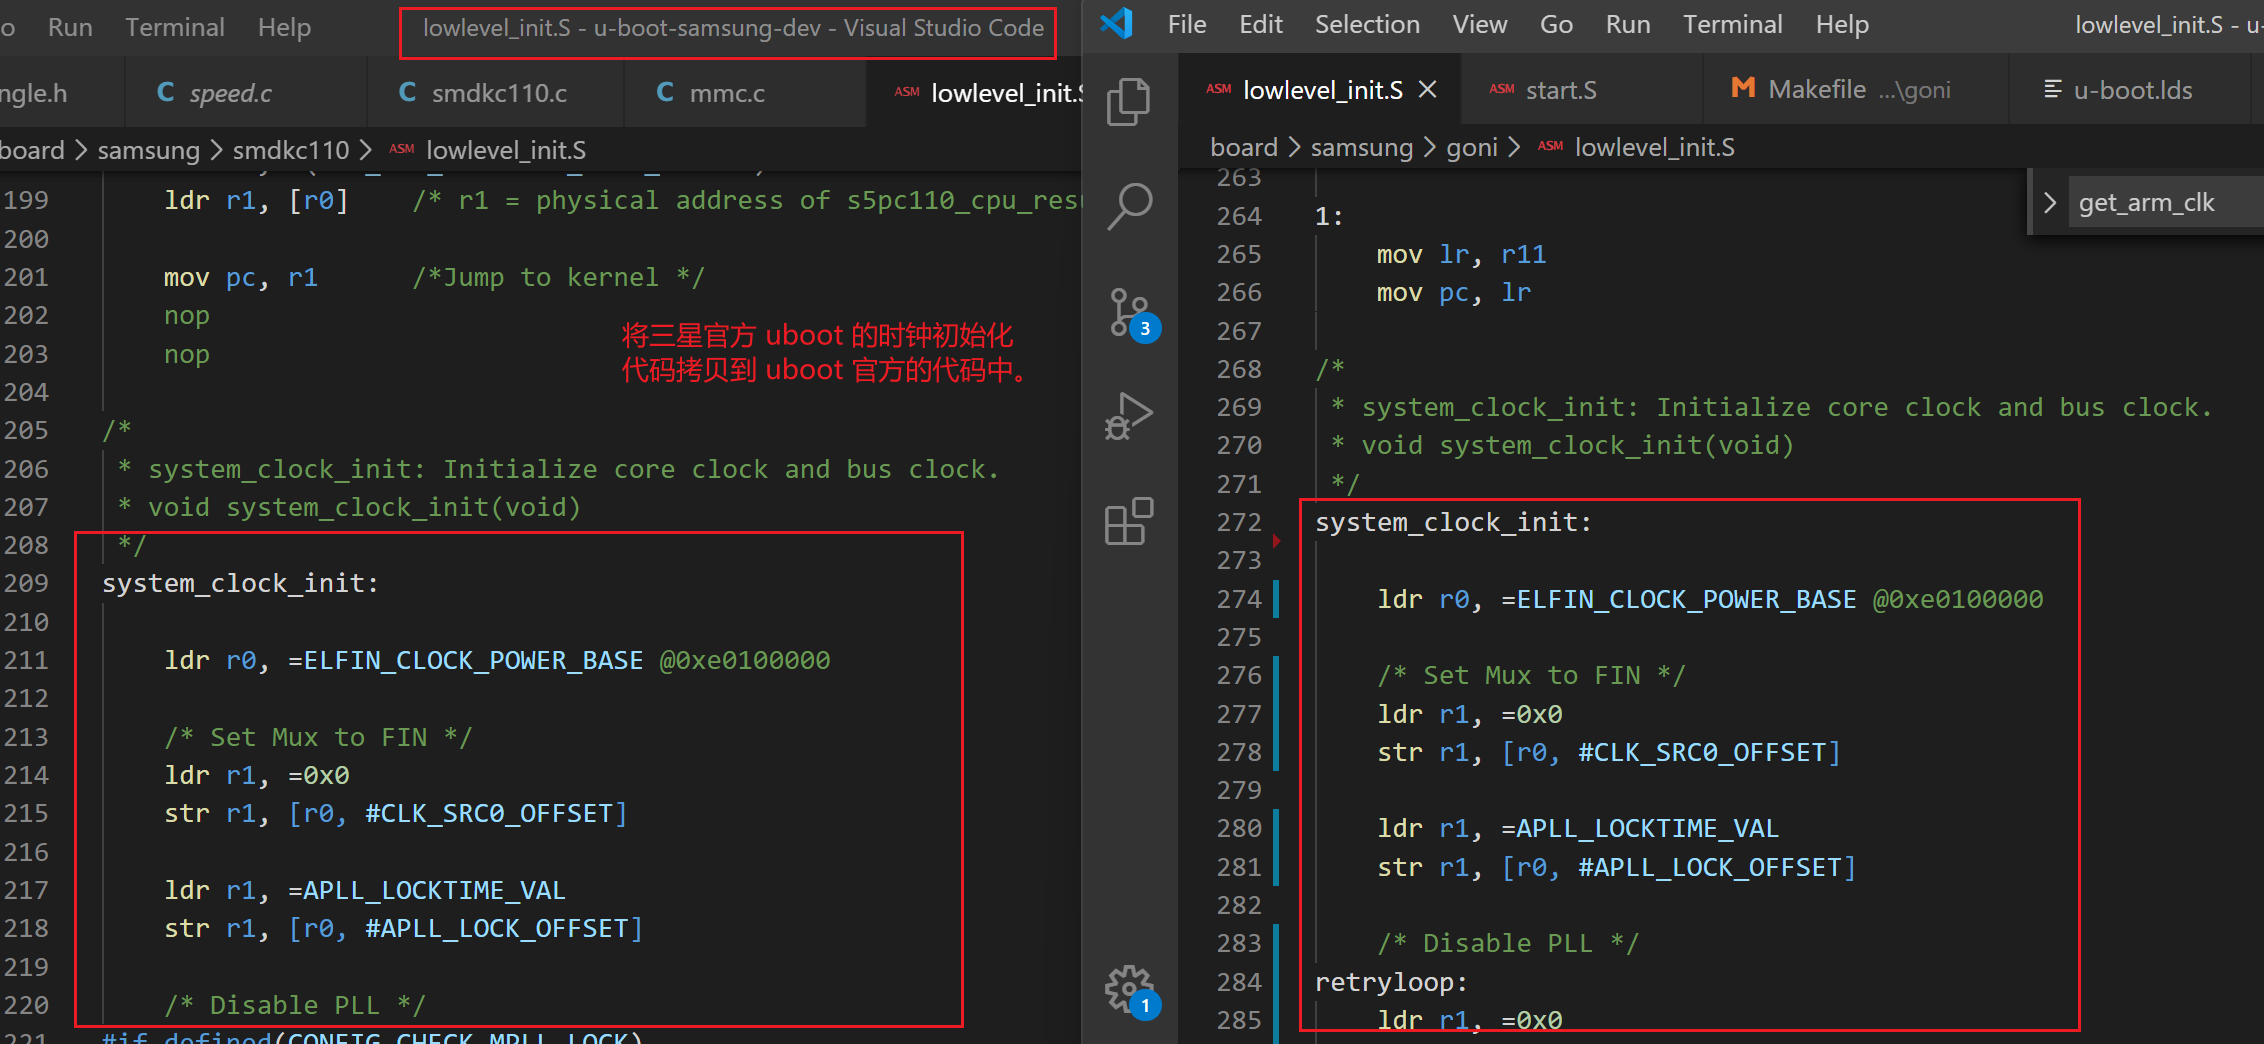This screenshot has height=1044, width=2264.
Task: Click the get_arm_clk label
Action: pos(2146,201)
